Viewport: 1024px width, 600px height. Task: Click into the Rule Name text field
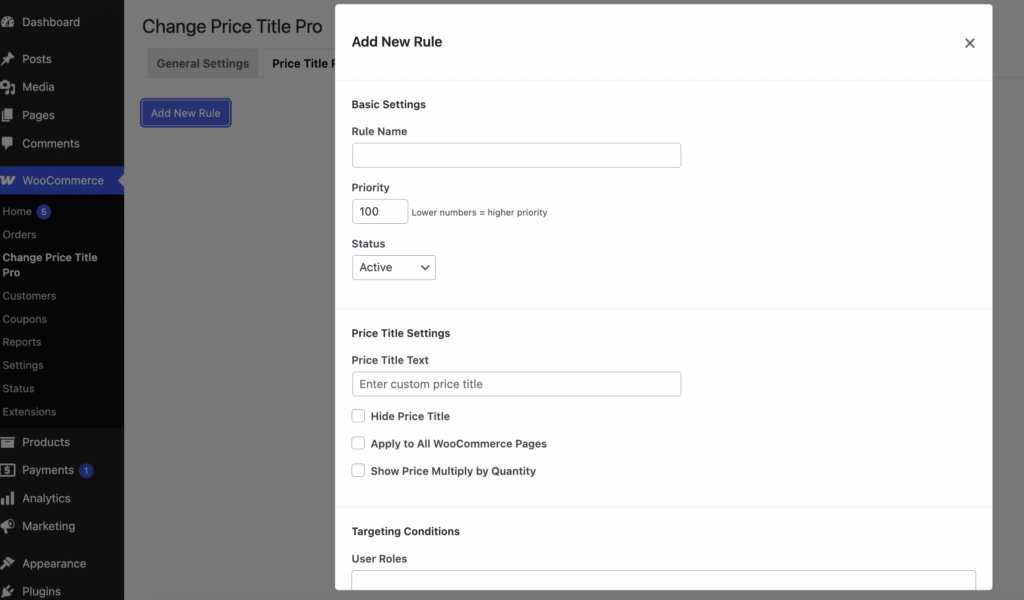click(x=516, y=155)
